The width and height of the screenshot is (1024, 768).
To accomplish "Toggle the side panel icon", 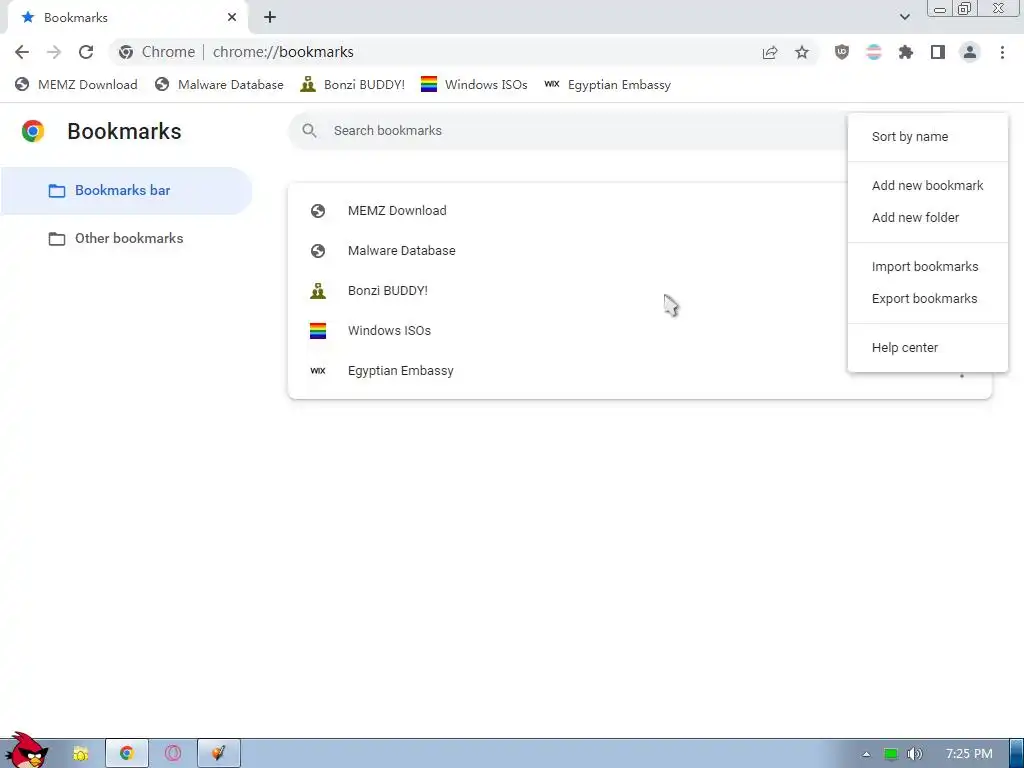I will [938, 52].
